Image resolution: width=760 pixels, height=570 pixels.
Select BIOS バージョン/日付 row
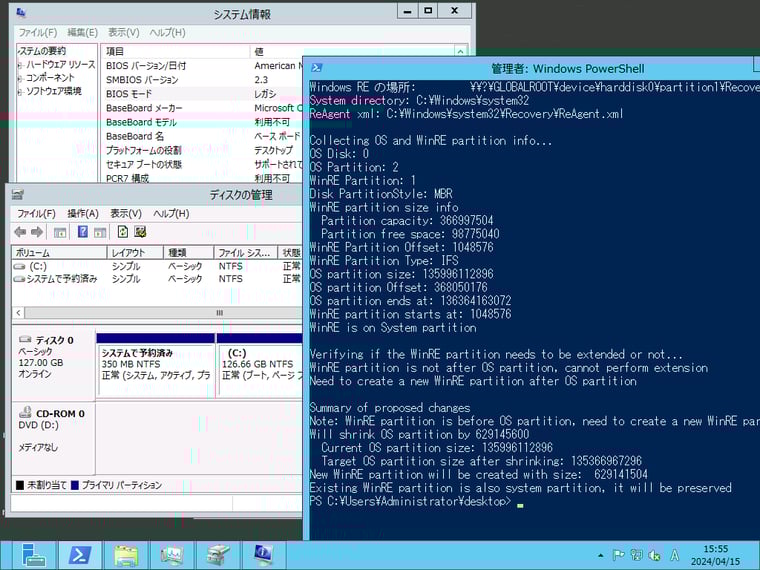pyautogui.click(x=202, y=65)
